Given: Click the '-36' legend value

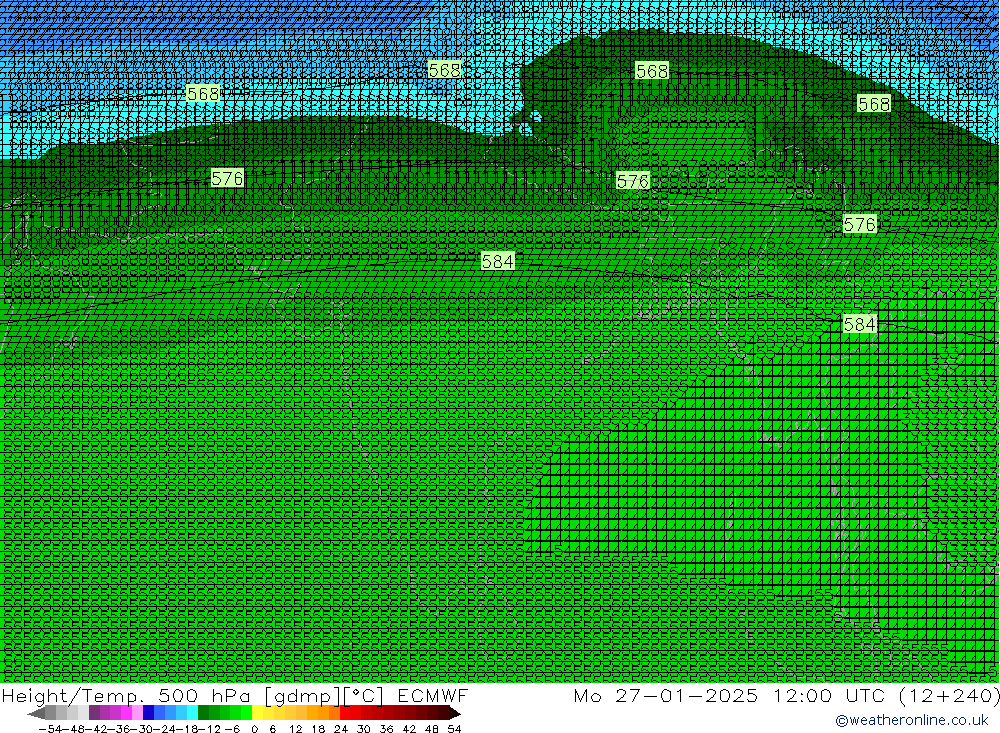Looking at the screenshot, I should (119, 729).
